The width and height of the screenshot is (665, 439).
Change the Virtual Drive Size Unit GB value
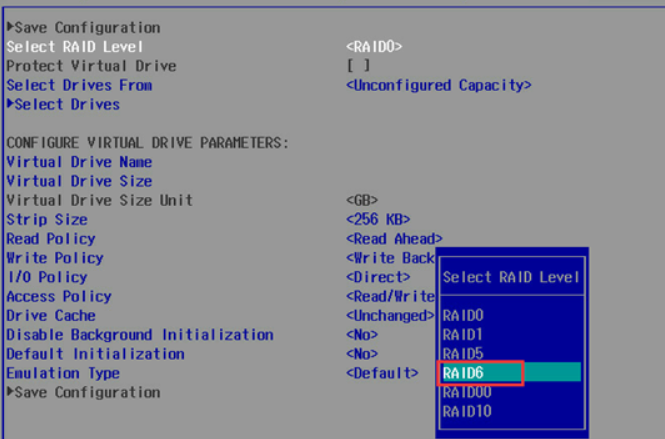point(361,200)
